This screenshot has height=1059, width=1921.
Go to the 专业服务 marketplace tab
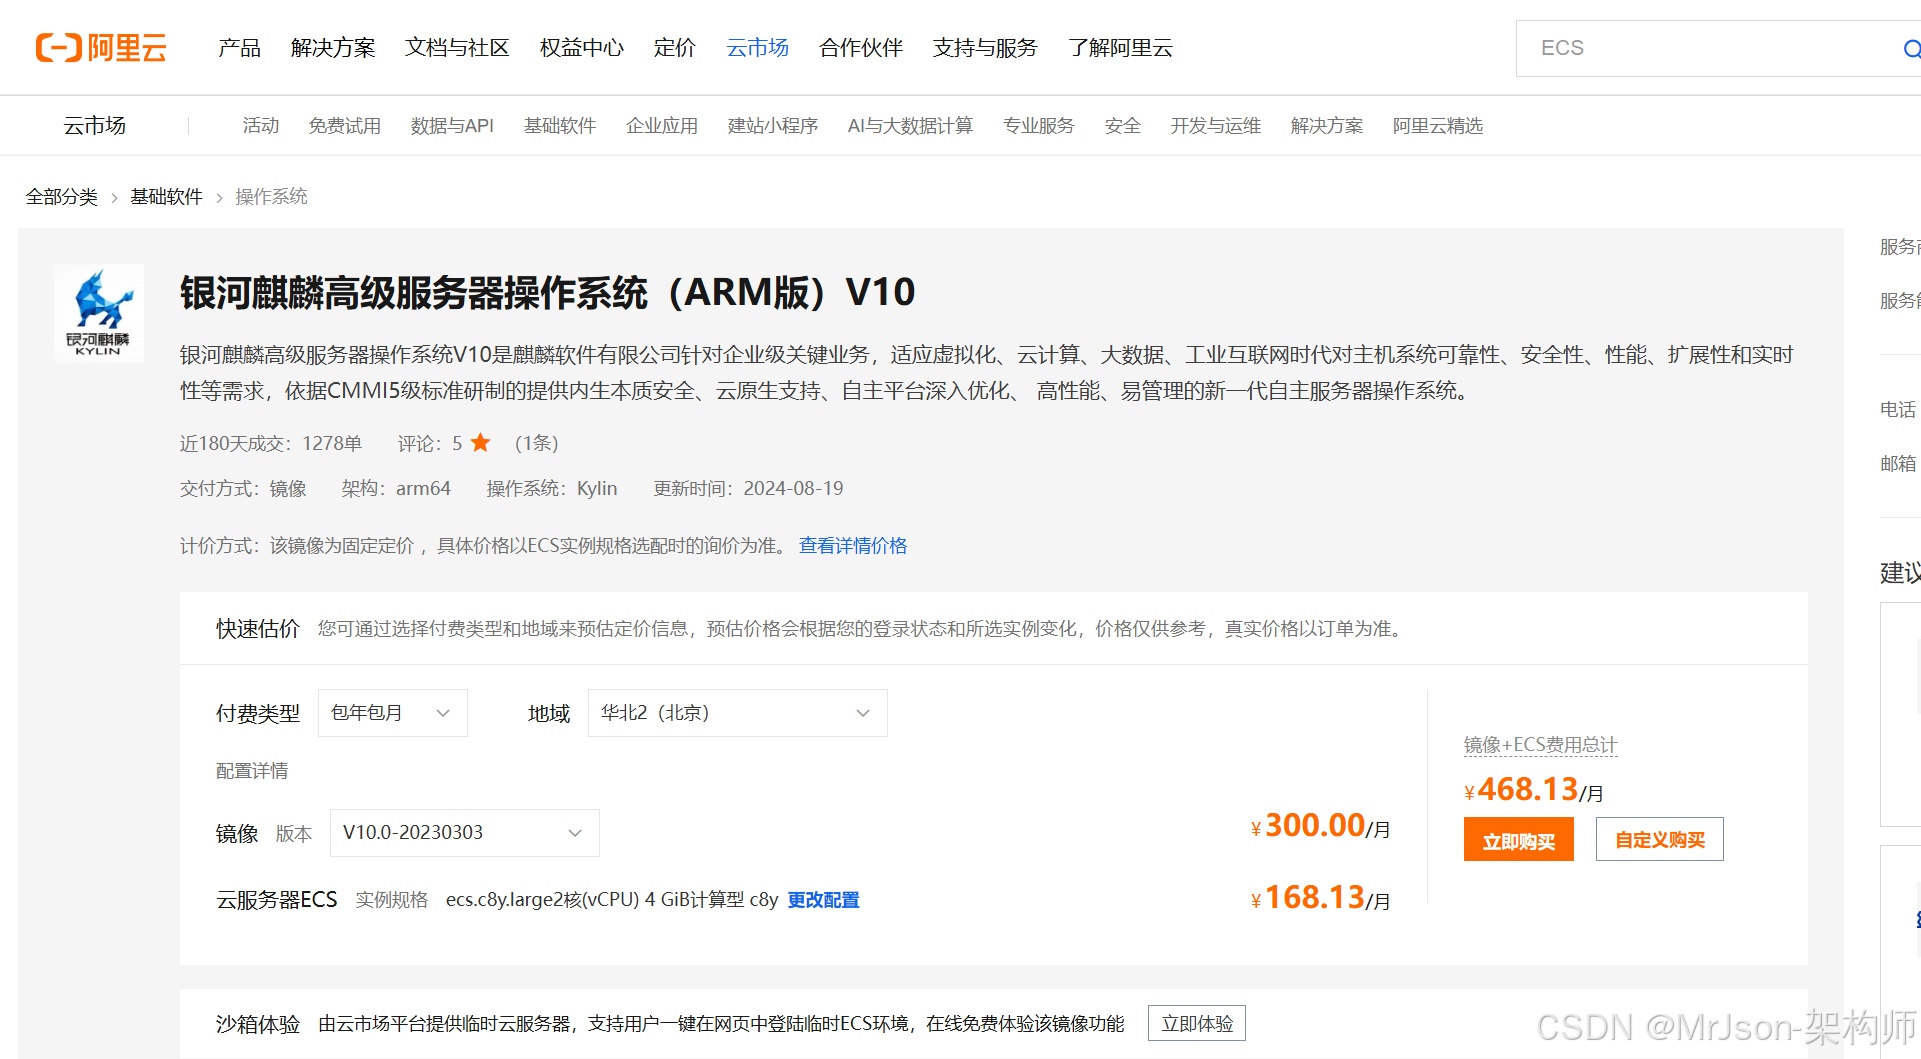coord(1039,126)
